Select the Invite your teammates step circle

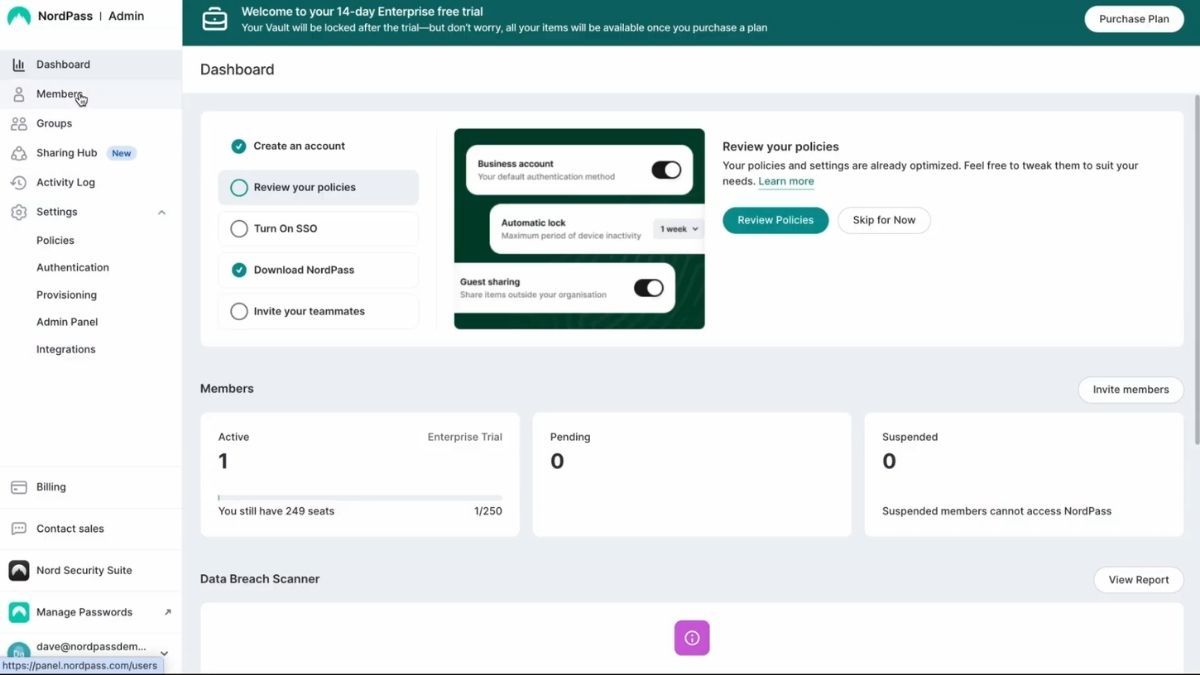coord(239,311)
